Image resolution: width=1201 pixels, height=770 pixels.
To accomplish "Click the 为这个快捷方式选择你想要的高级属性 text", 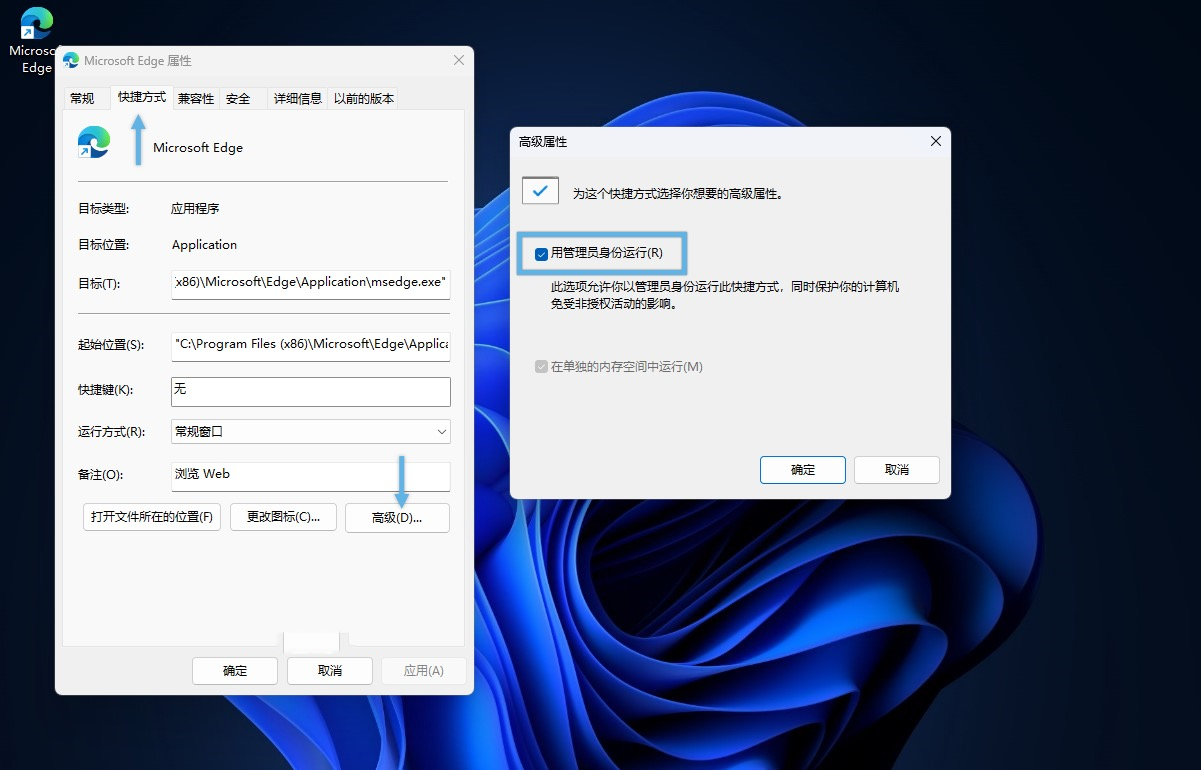I will tap(678, 194).
